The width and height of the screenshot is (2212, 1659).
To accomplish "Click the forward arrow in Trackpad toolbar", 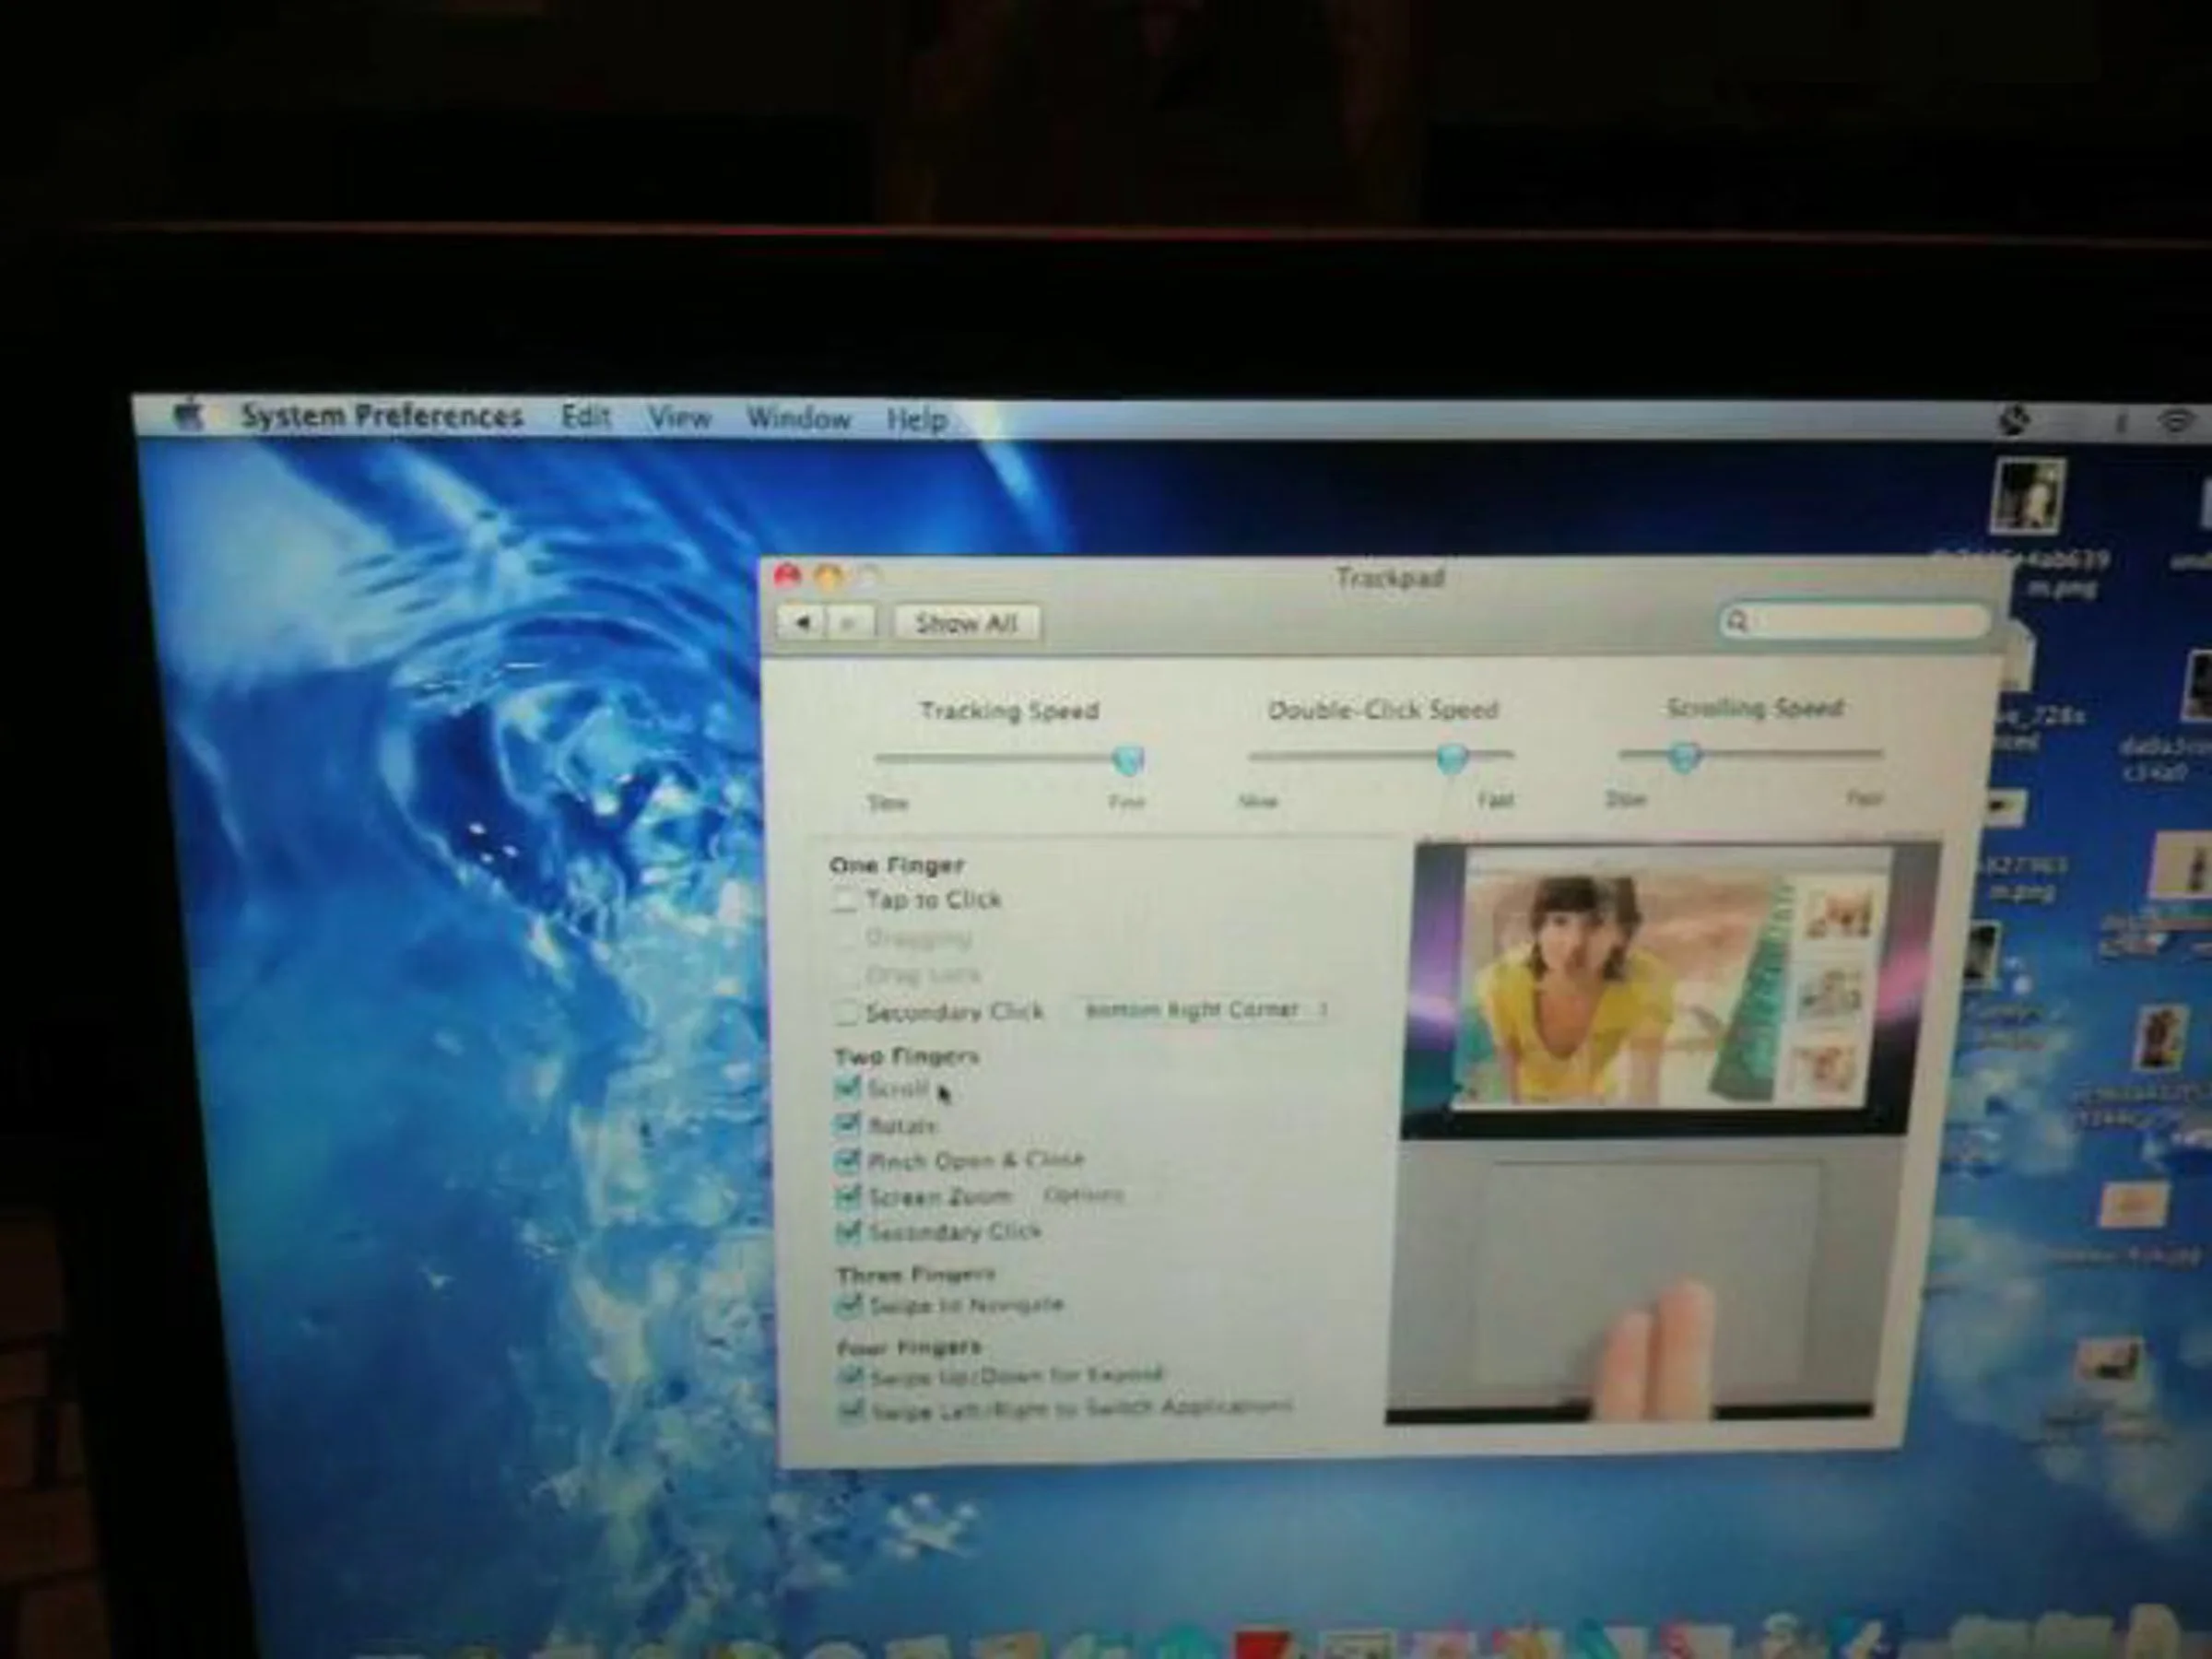I will tap(850, 623).
